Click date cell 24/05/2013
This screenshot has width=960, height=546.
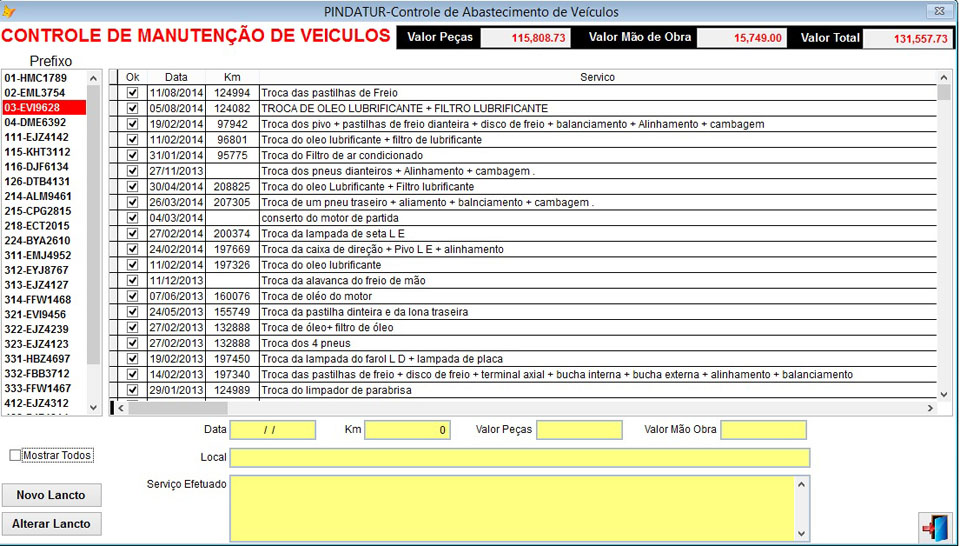176,312
